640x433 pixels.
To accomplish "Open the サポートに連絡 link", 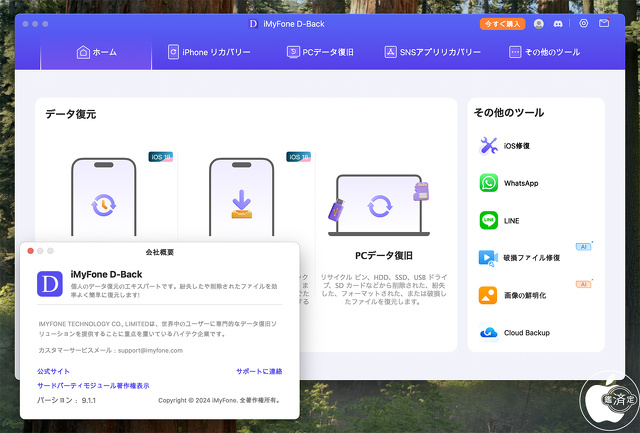I will coord(259,371).
